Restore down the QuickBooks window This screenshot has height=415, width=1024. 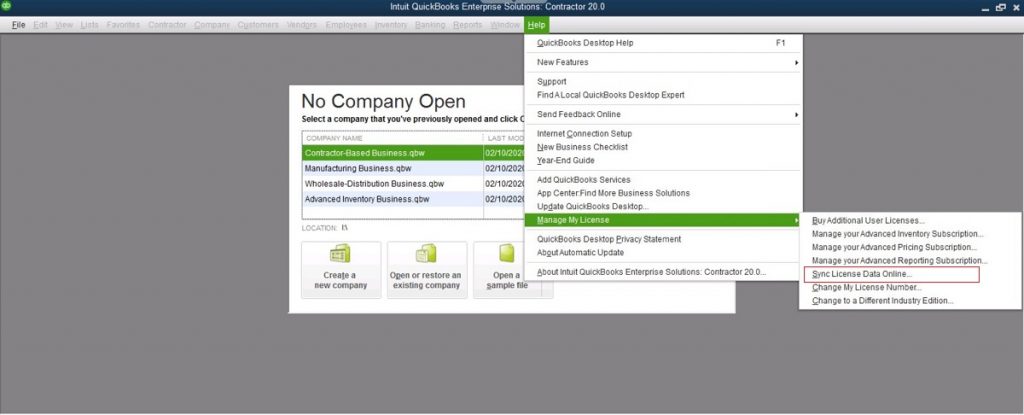click(x=1000, y=7)
